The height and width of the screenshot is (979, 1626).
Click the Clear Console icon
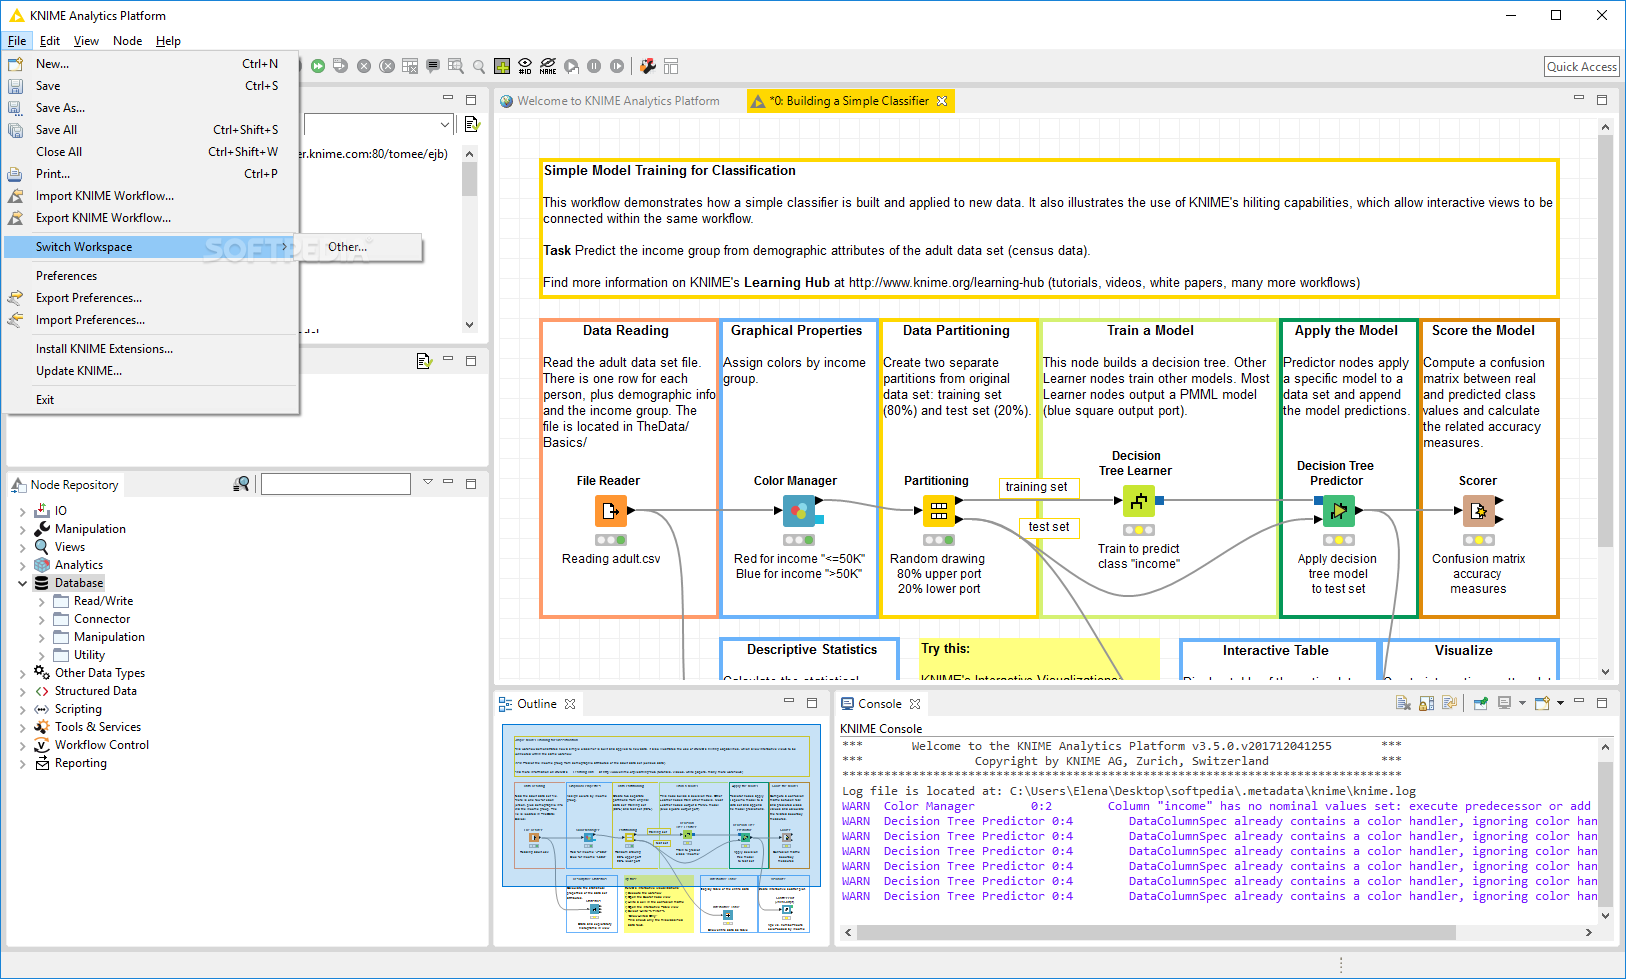[1403, 703]
